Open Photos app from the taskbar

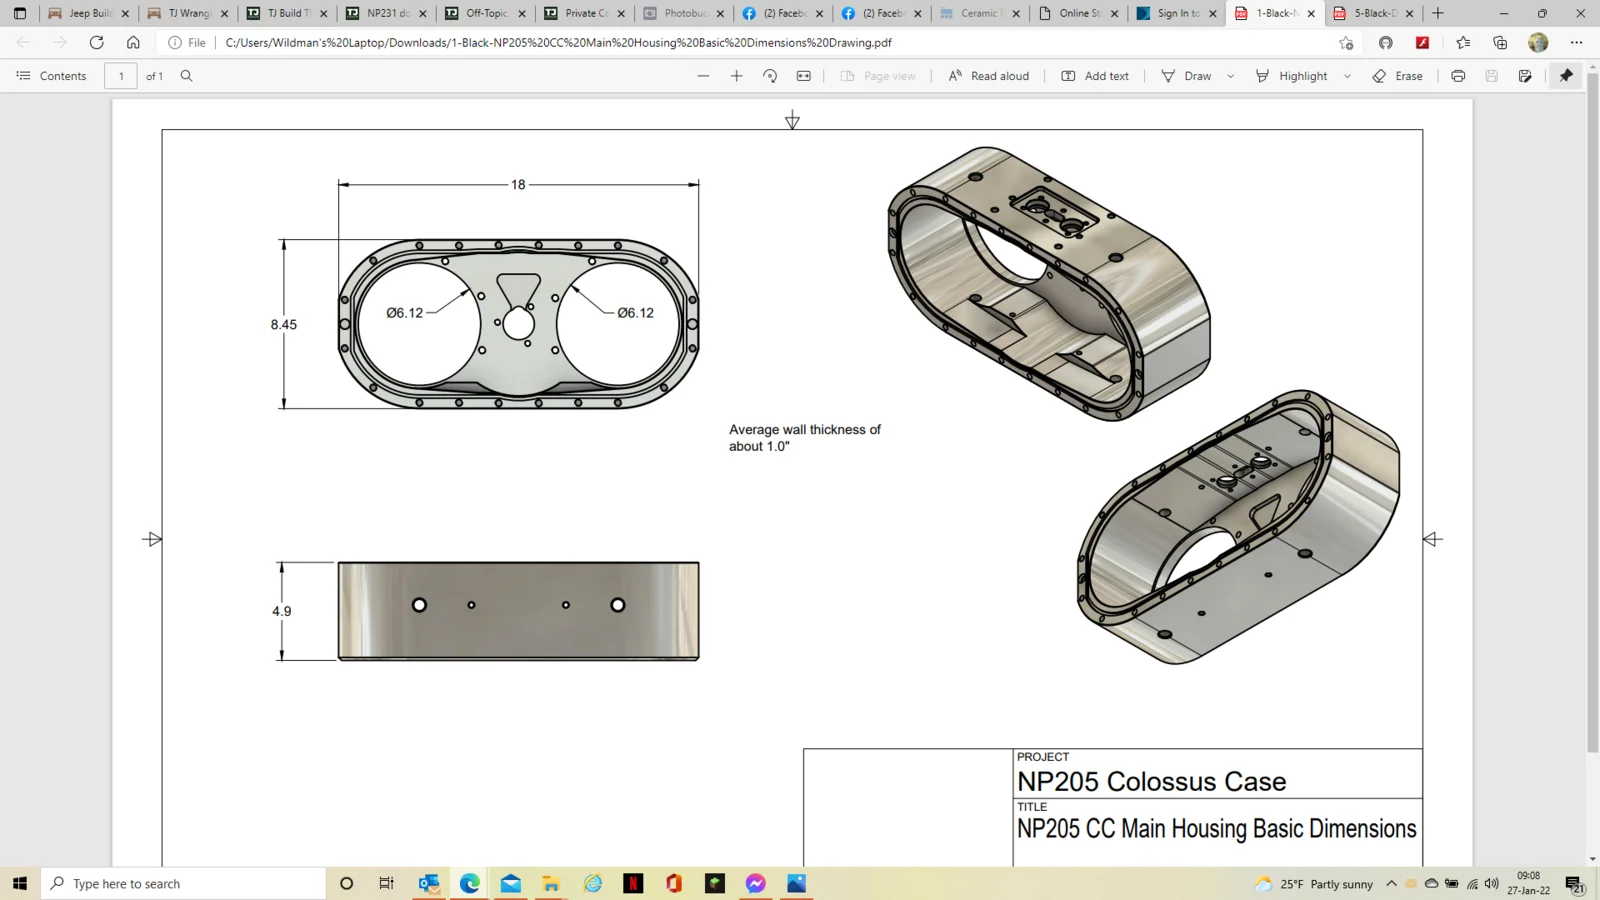tap(796, 884)
